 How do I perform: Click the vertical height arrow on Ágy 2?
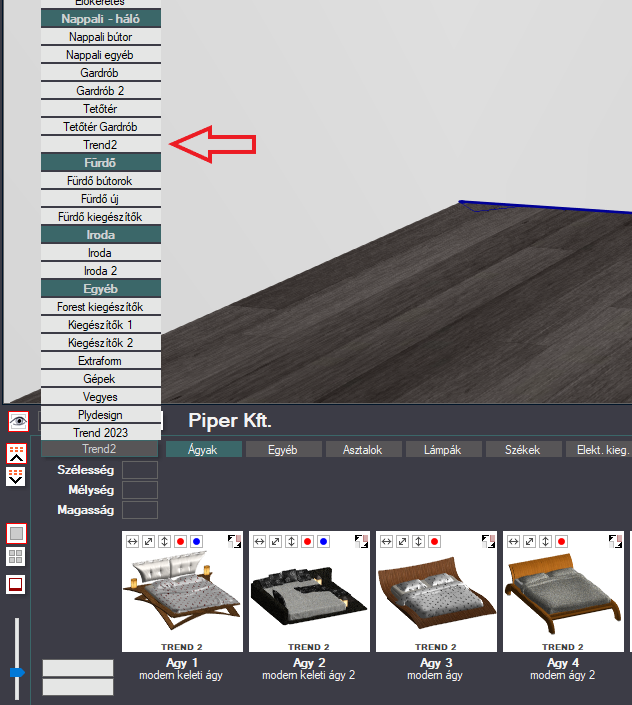[291, 541]
